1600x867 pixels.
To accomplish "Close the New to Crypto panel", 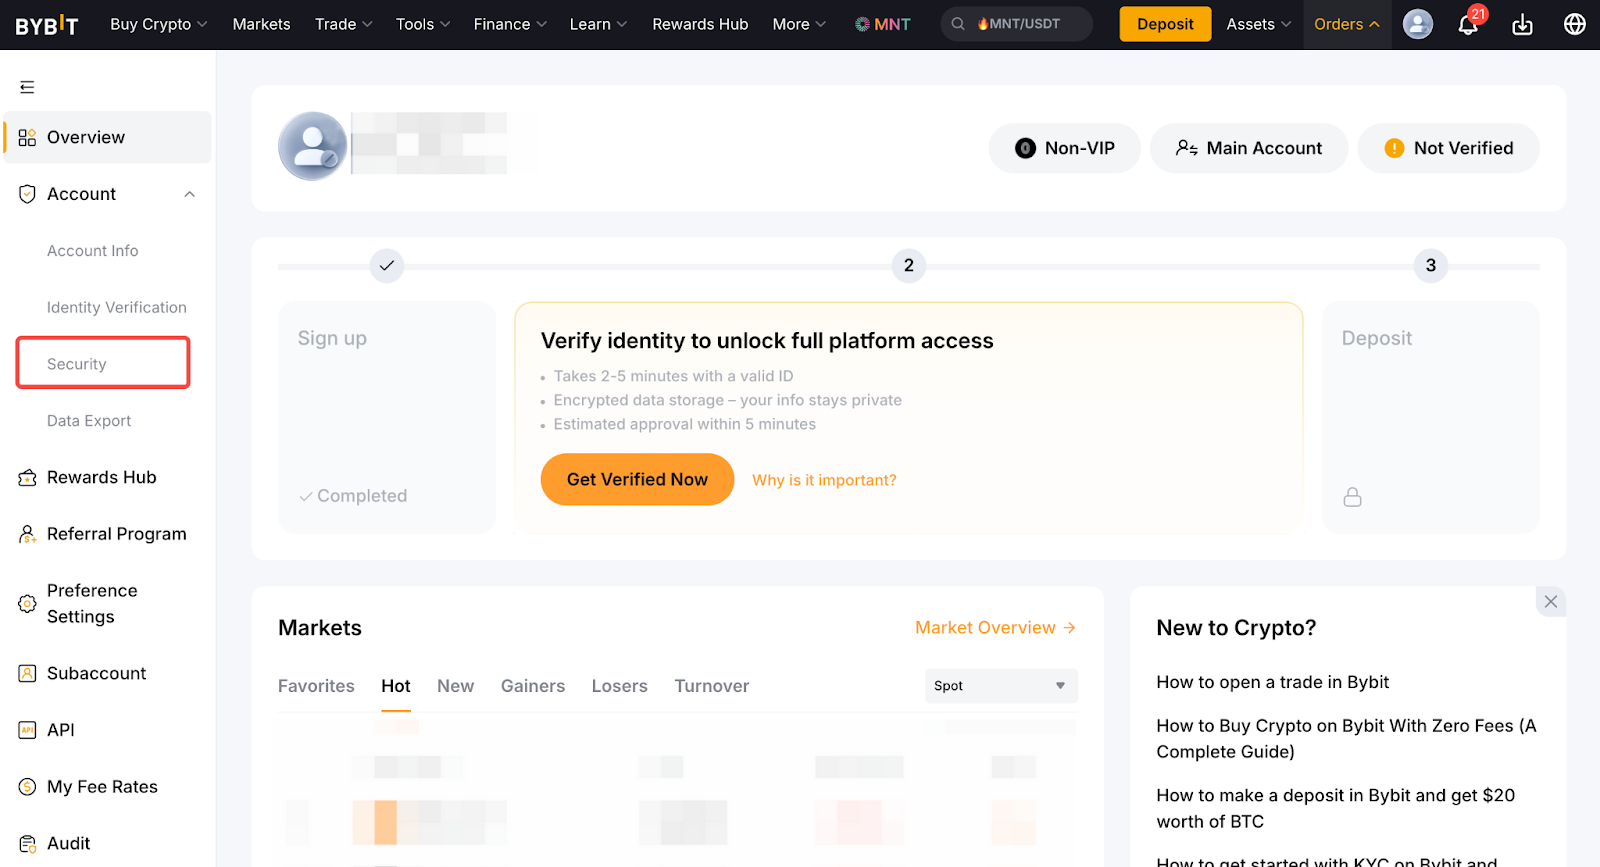I will (x=1550, y=602).
